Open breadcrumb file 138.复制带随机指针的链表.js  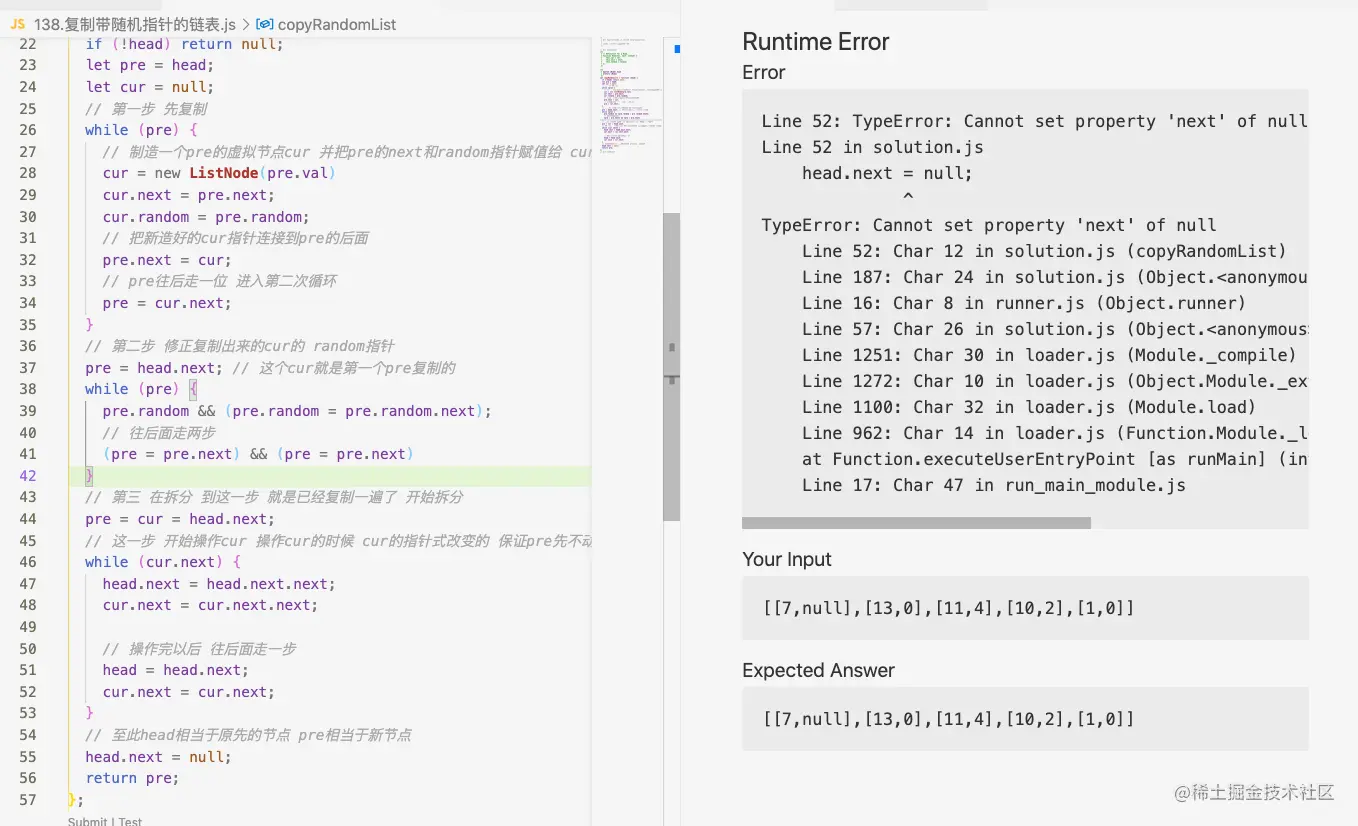[135, 24]
